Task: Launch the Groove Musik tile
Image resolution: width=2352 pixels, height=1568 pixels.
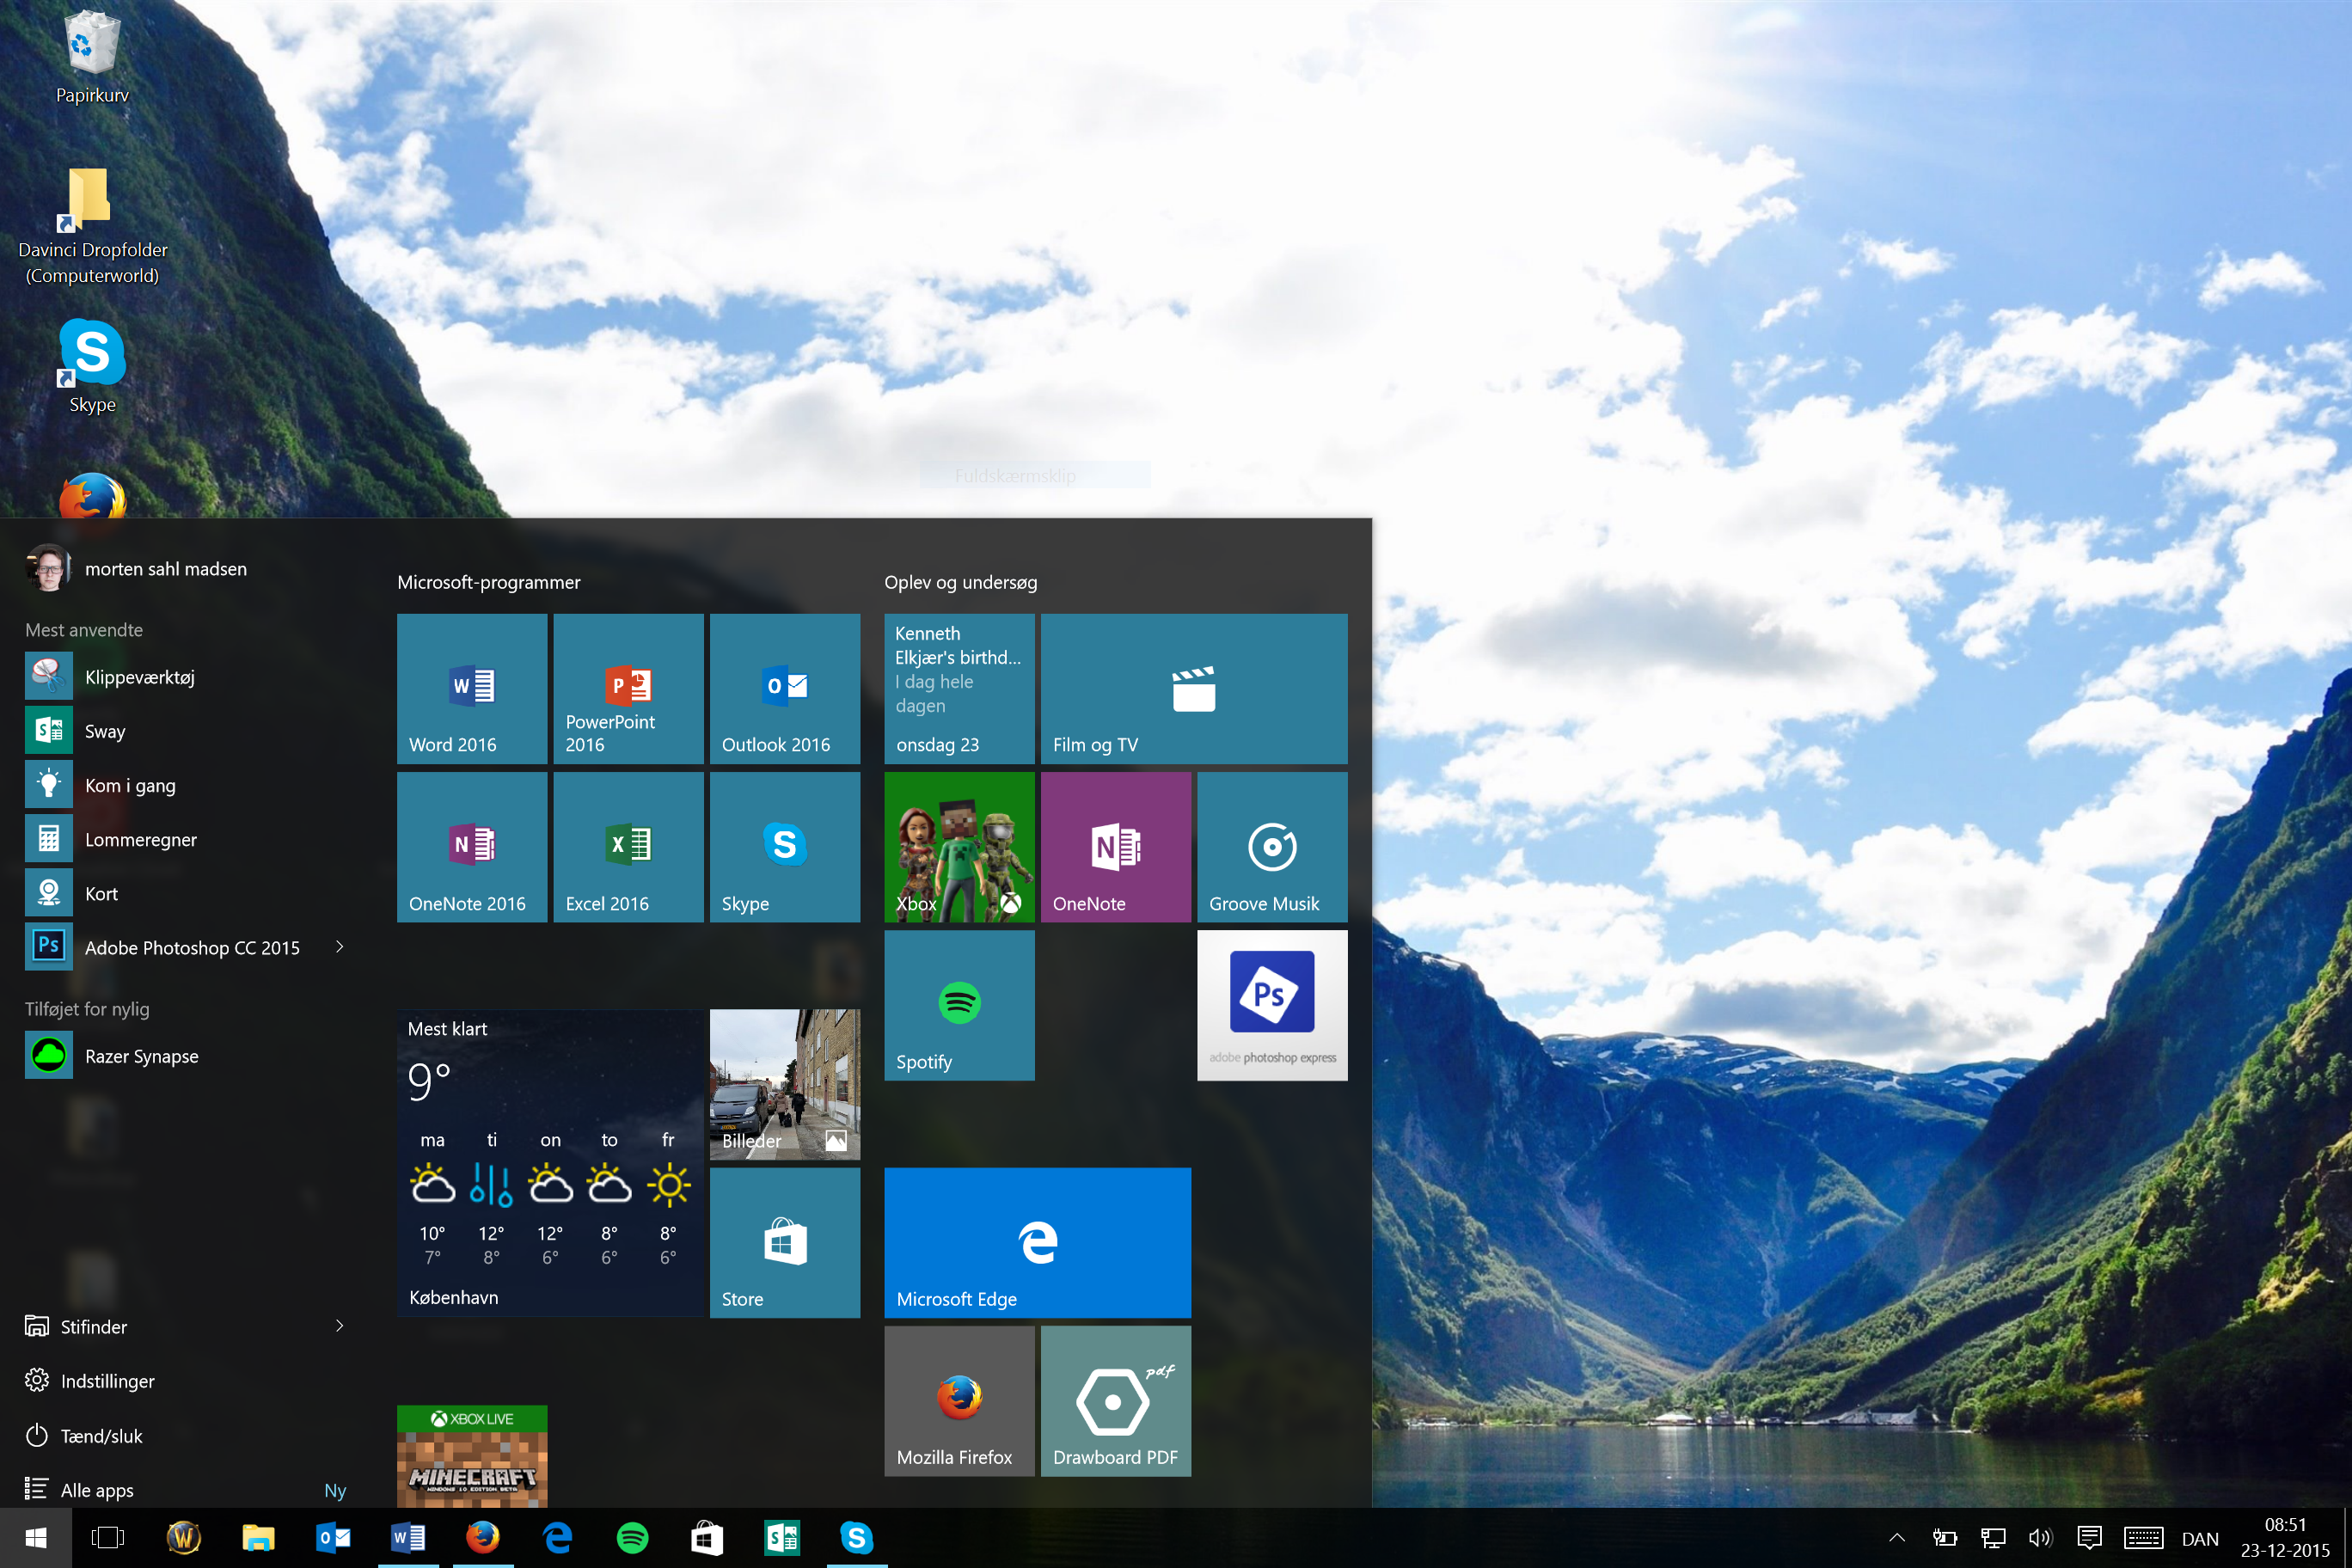Action: 1271,846
